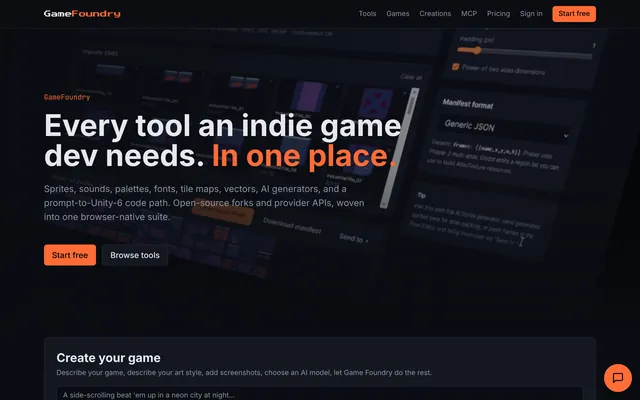Click the Padding slider handle
The image size is (640, 400).
point(476,50)
